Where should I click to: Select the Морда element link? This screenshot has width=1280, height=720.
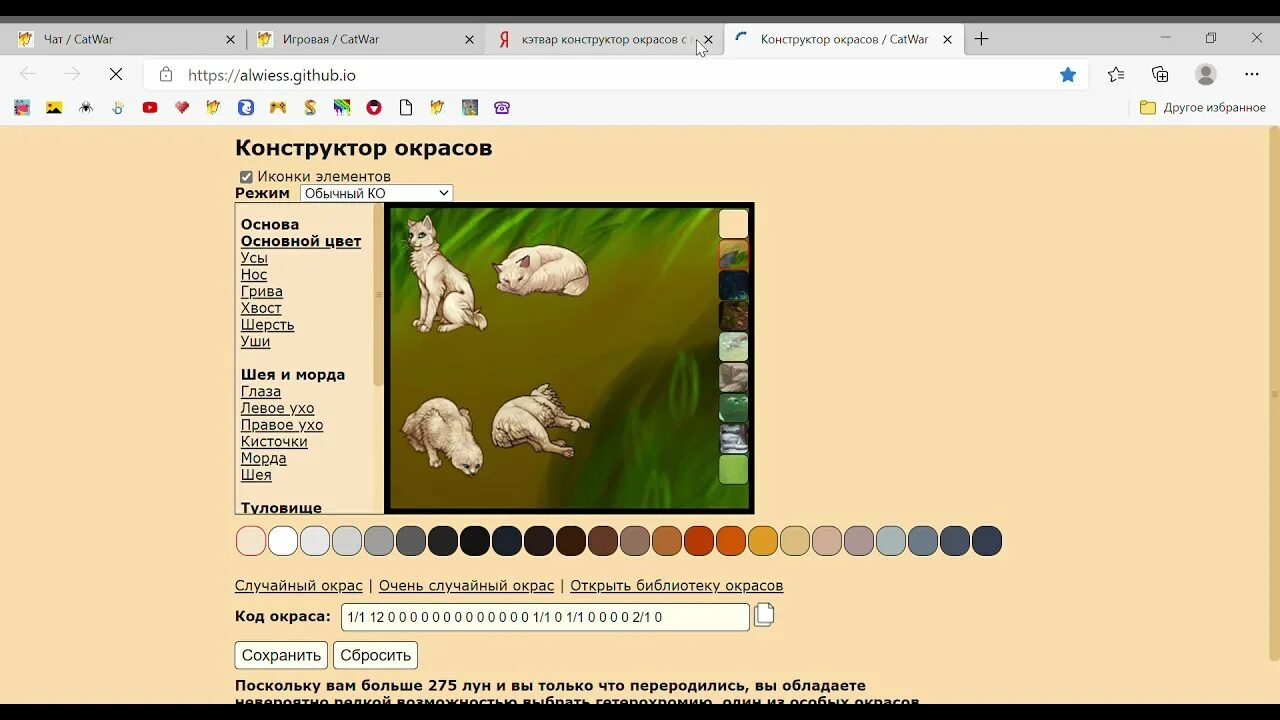(x=264, y=459)
